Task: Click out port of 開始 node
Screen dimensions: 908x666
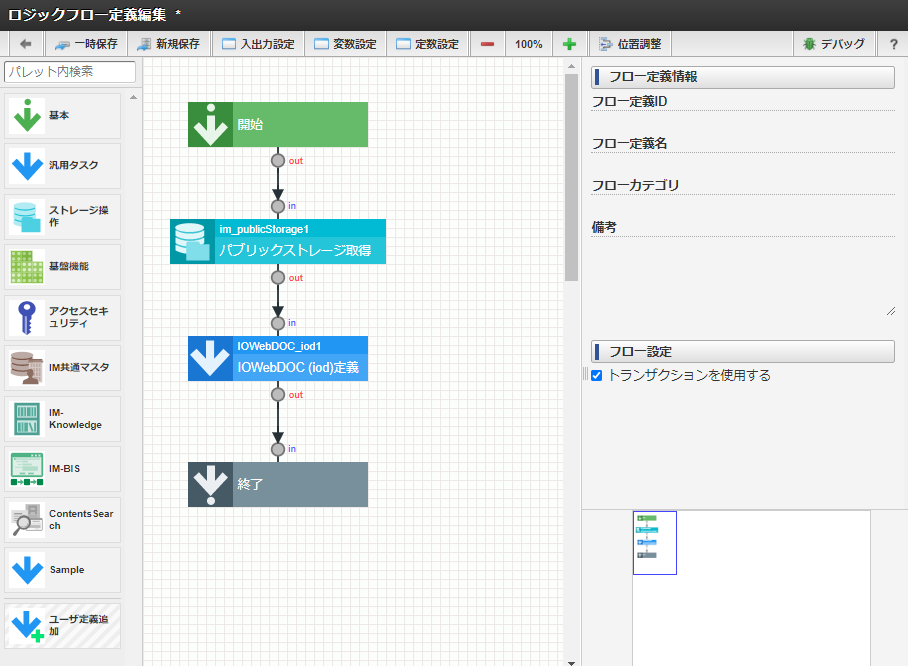Action: (278, 160)
